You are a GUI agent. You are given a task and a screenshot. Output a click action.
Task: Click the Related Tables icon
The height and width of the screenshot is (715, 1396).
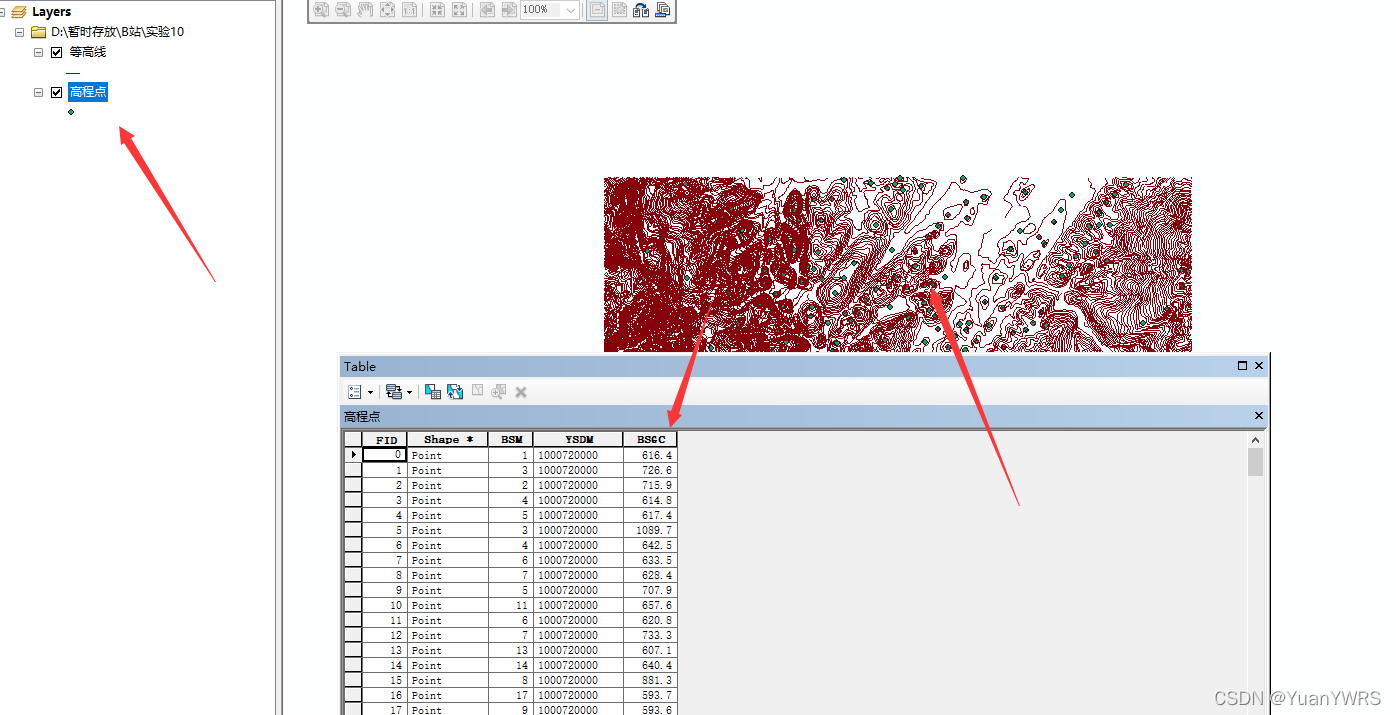coord(394,392)
